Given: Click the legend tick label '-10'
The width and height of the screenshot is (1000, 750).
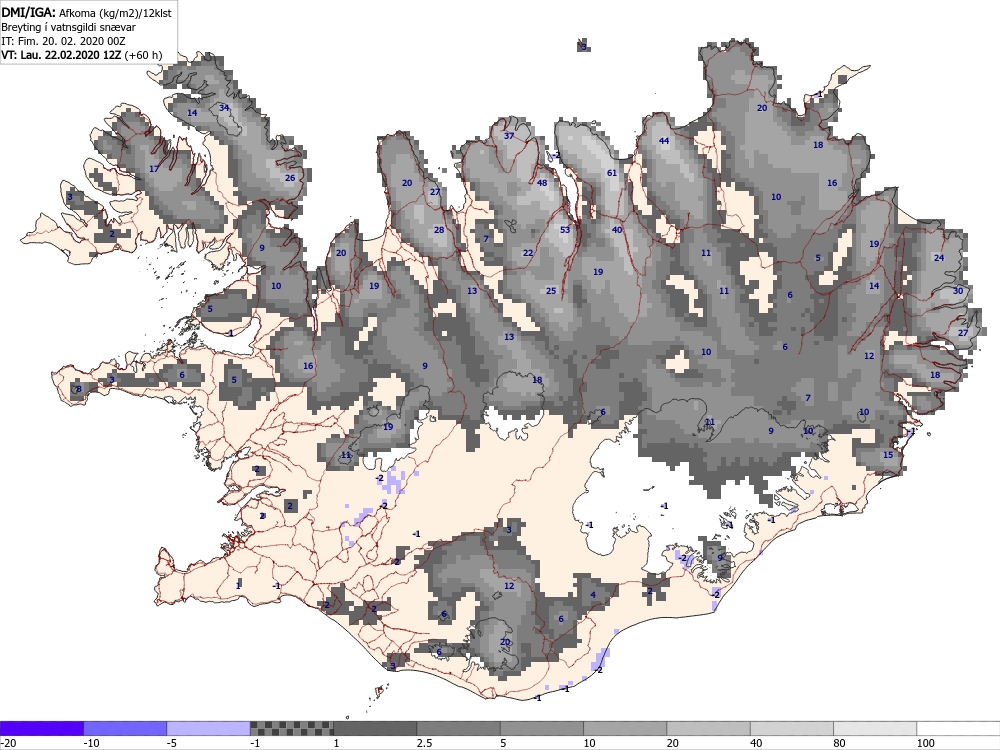Looking at the screenshot, I should coord(92,744).
